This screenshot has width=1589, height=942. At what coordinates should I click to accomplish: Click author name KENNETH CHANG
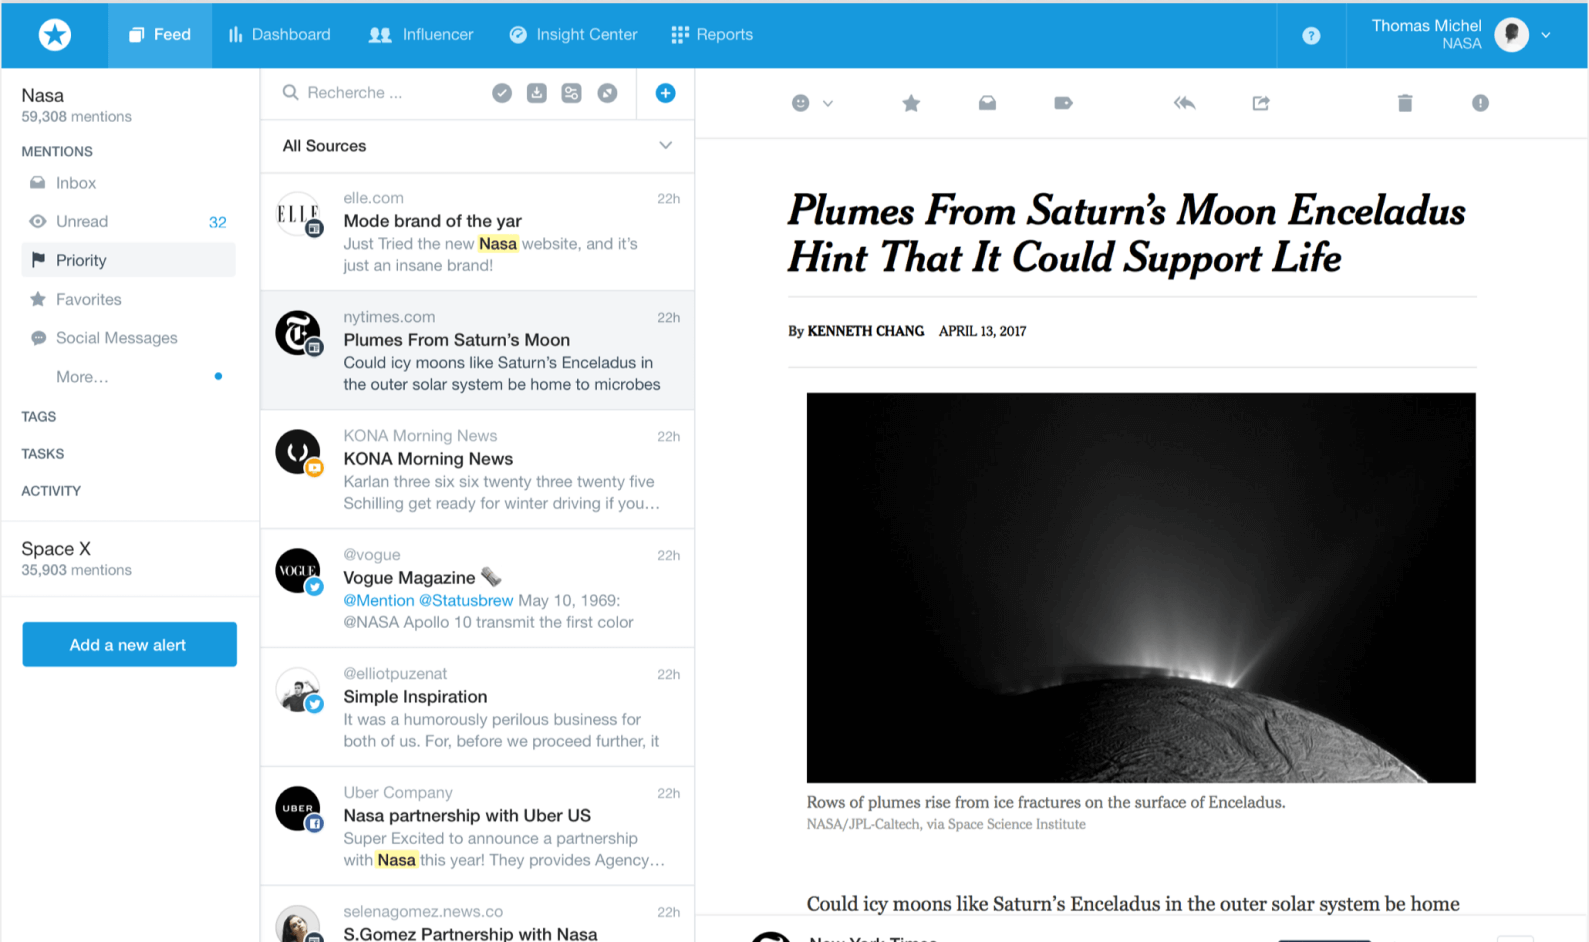click(x=866, y=331)
